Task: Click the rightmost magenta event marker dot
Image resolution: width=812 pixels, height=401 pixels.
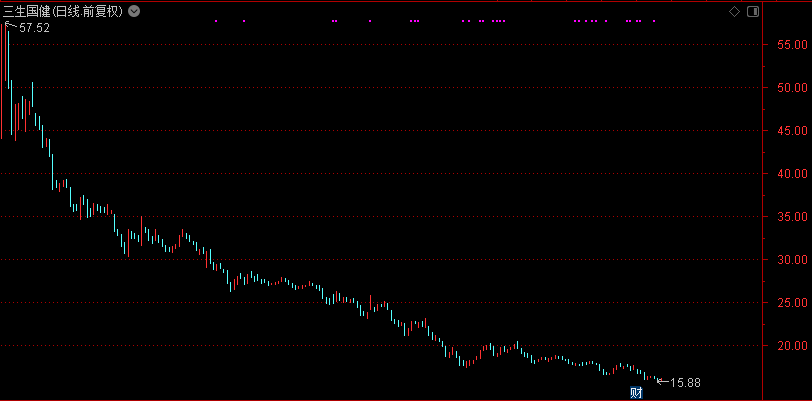Action: tap(654, 21)
